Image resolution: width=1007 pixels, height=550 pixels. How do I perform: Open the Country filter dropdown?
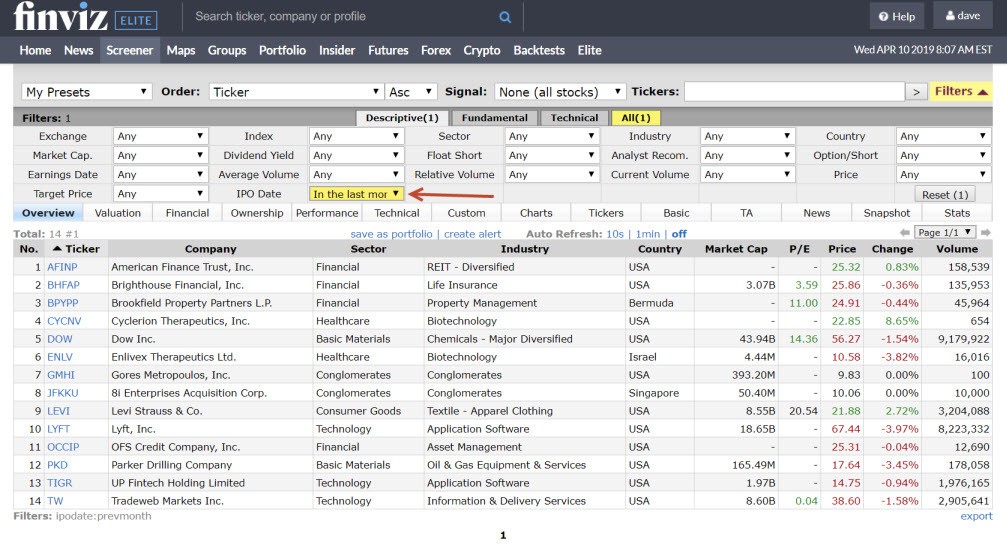(943, 136)
